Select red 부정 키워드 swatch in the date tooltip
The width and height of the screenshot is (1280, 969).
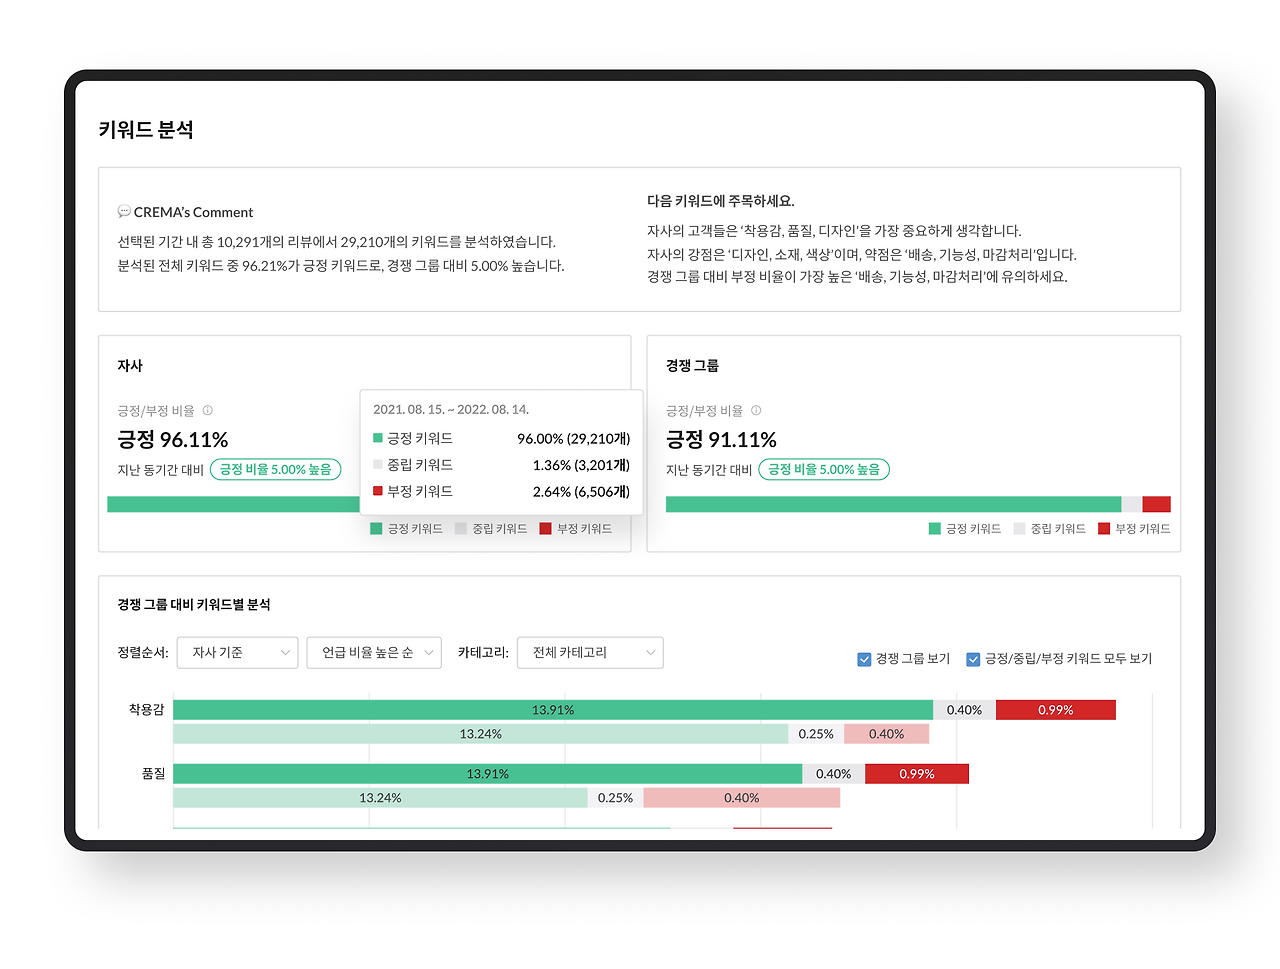378,491
